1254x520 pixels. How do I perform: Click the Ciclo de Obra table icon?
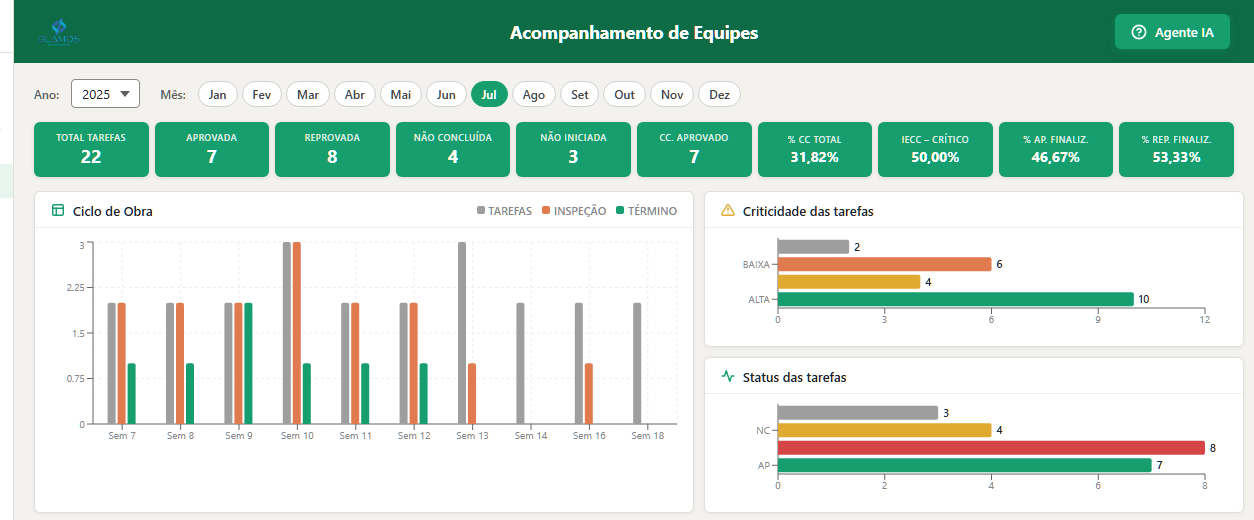pyautogui.click(x=57, y=211)
